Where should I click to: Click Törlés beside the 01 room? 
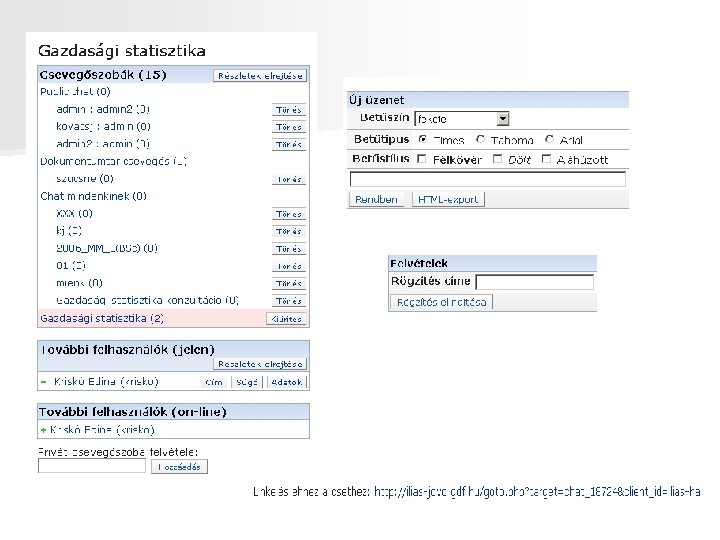[288, 266]
